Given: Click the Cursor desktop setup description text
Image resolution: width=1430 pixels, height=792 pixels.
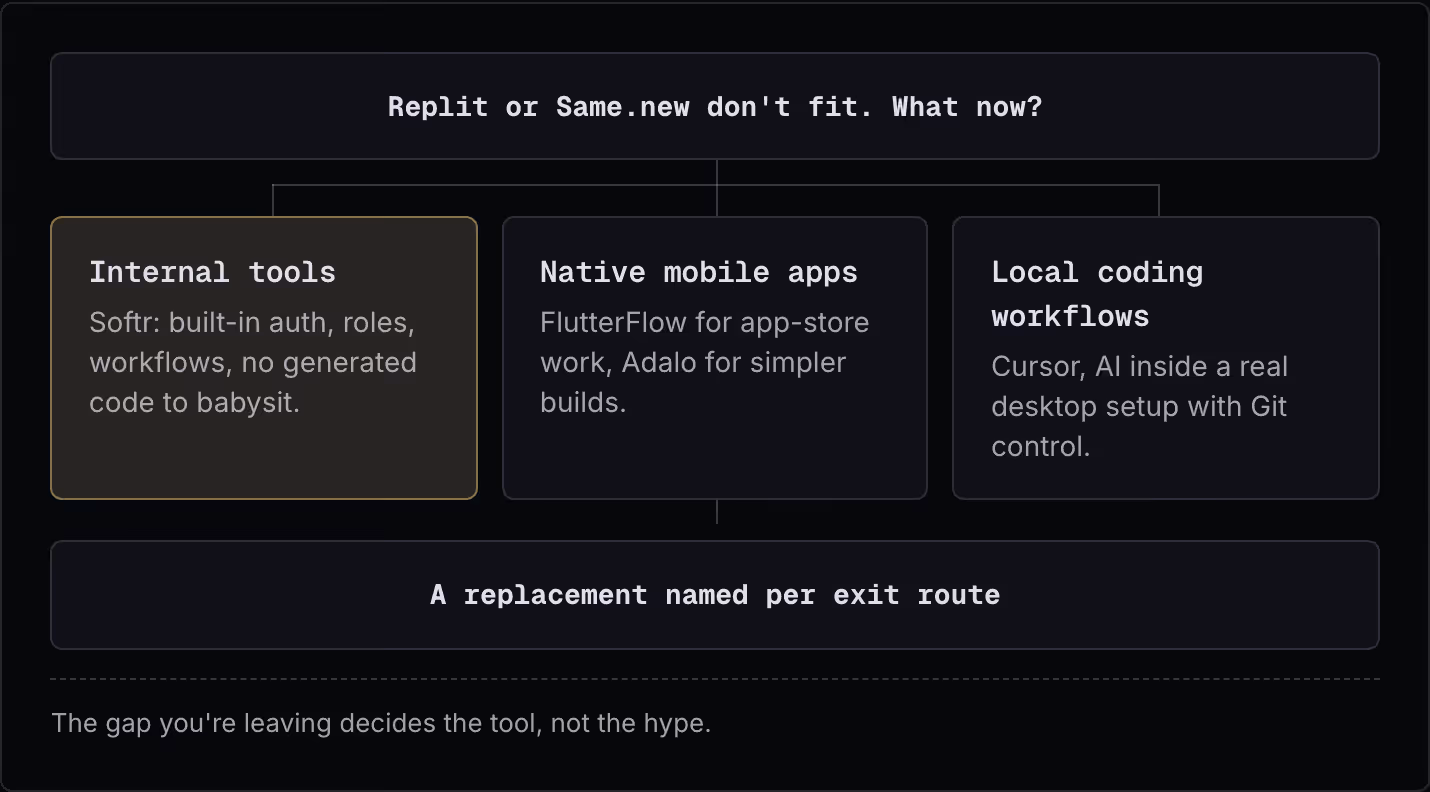Looking at the screenshot, I should (1139, 407).
